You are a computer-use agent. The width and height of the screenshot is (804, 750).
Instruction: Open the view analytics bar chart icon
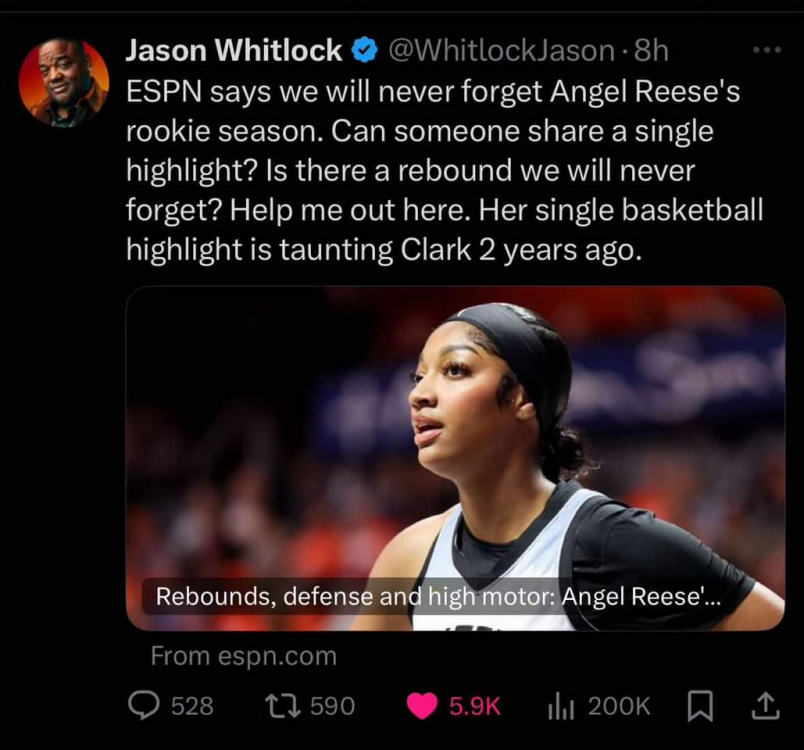tap(561, 706)
